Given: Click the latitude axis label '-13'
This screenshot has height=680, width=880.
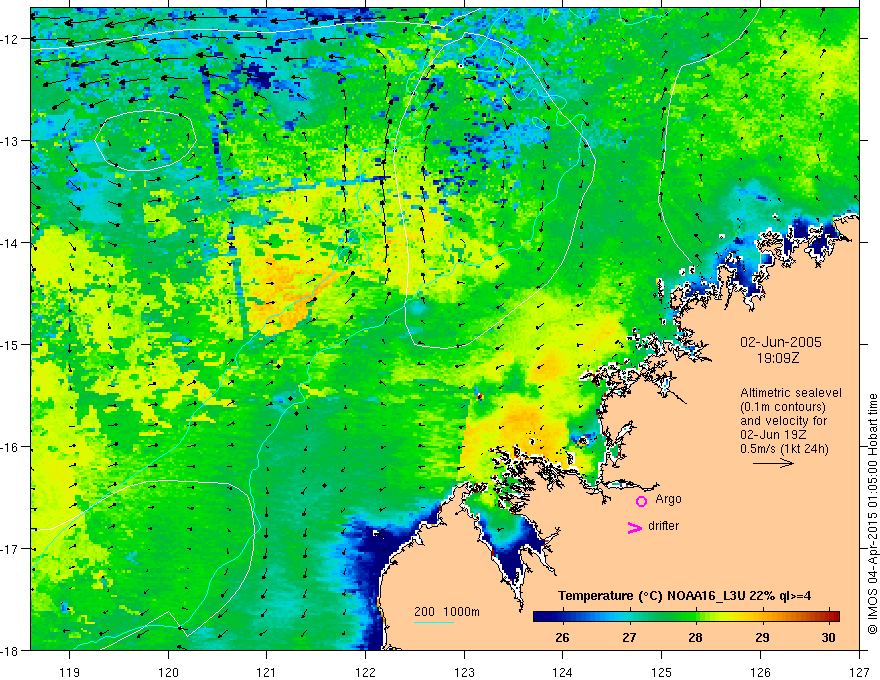Looking at the screenshot, I should pyautogui.click(x=11, y=141).
